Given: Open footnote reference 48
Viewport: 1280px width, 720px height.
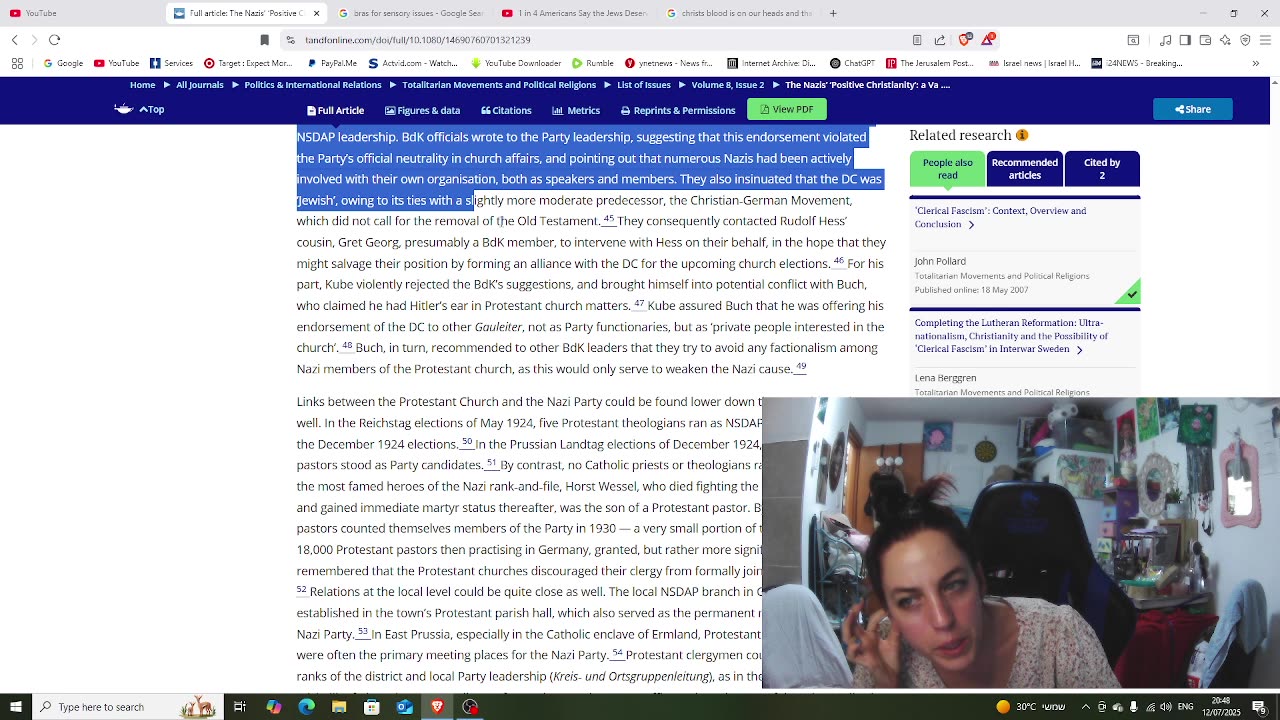Looking at the screenshot, I should point(347,345).
